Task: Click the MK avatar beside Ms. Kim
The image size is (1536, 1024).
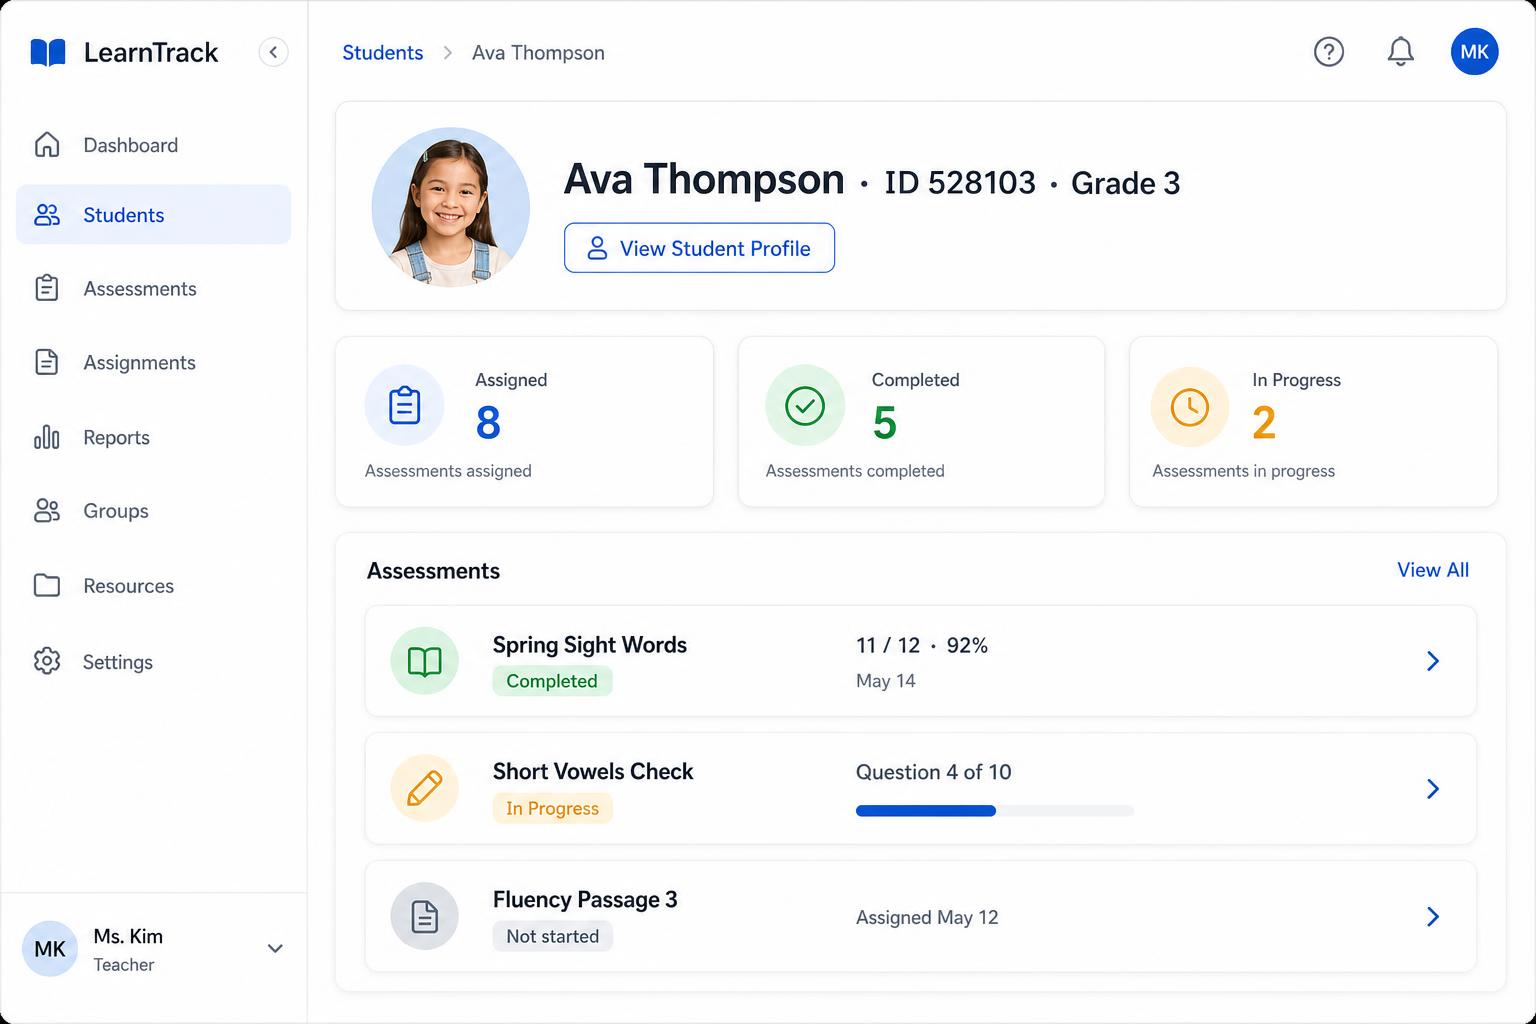Action: 50,948
